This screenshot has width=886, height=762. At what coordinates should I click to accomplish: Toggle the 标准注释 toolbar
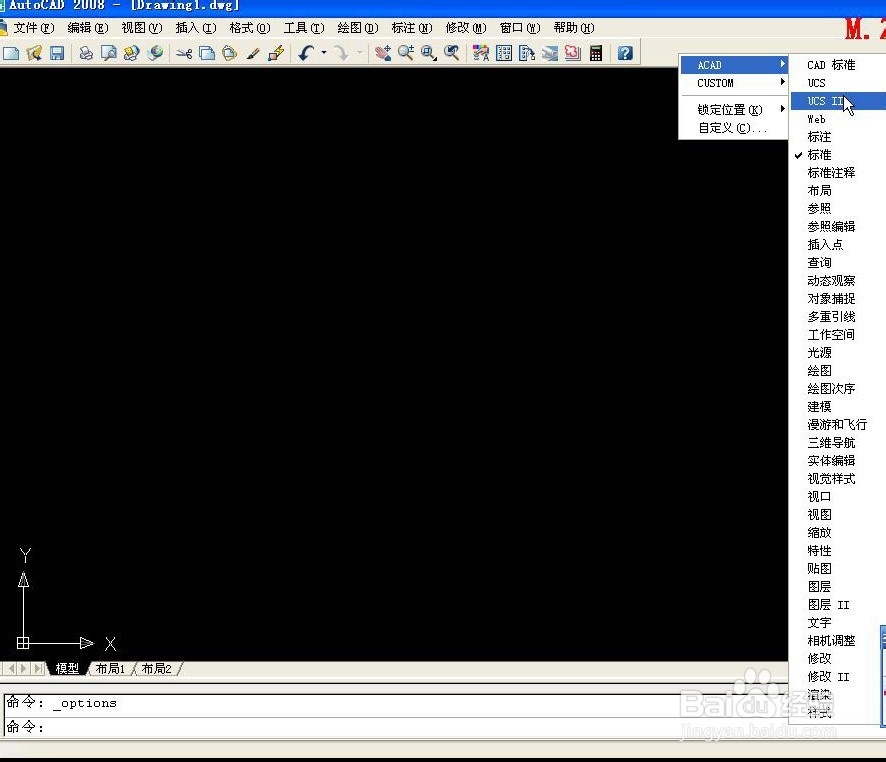tap(837, 173)
